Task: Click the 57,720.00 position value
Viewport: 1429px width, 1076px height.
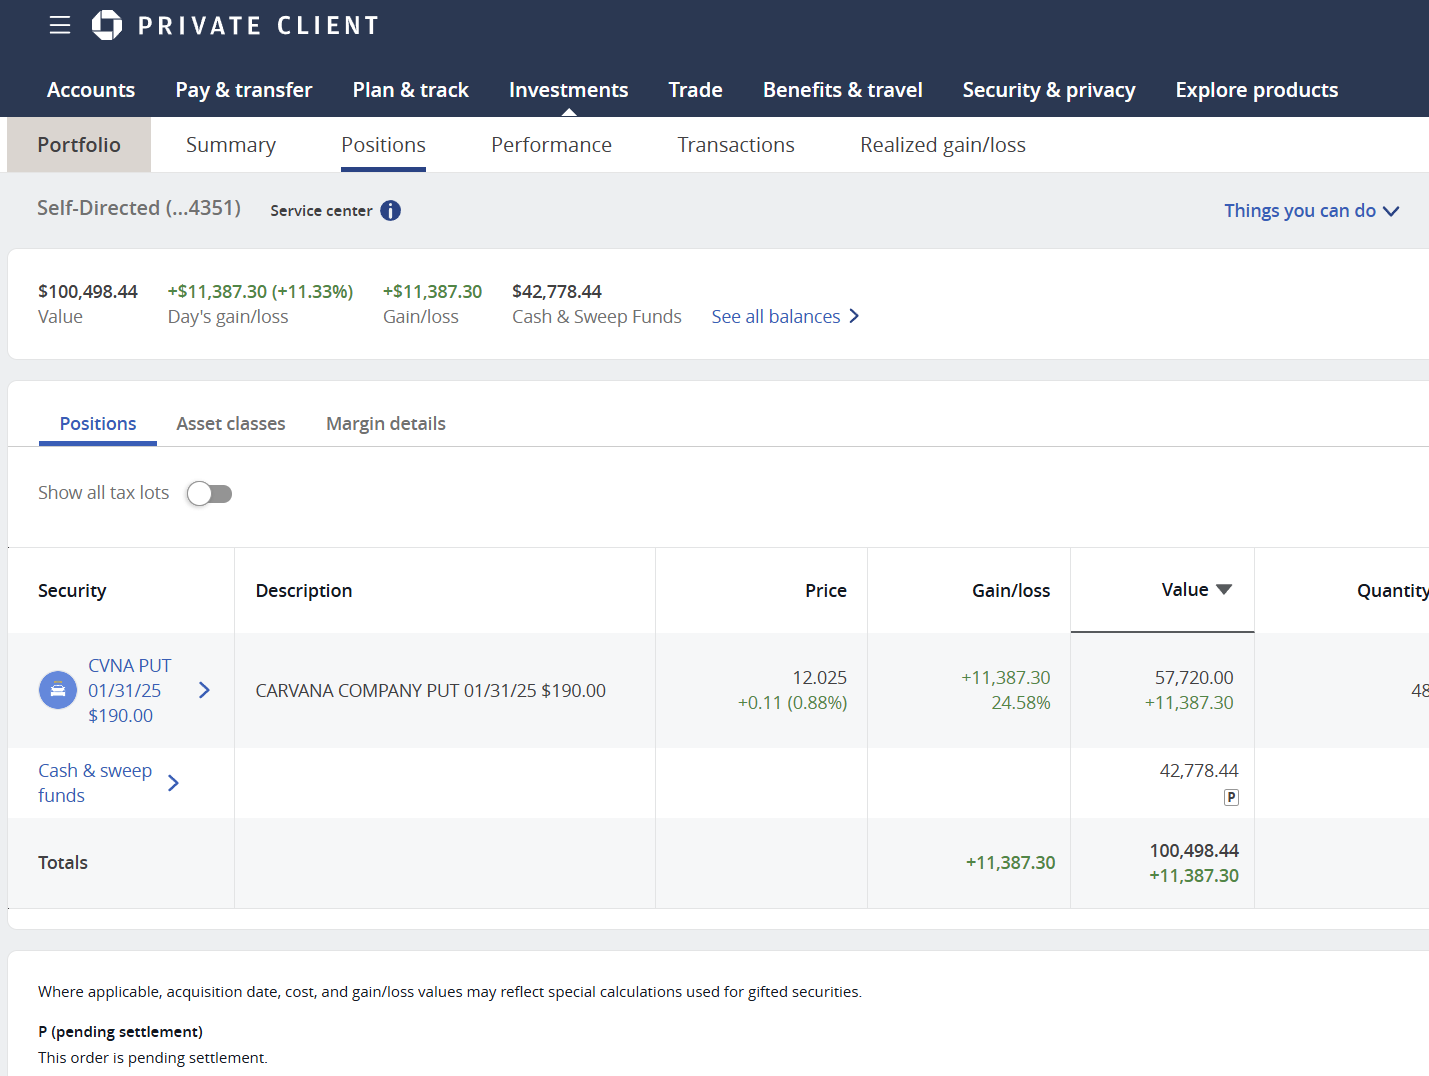Action: [1194, 678]
